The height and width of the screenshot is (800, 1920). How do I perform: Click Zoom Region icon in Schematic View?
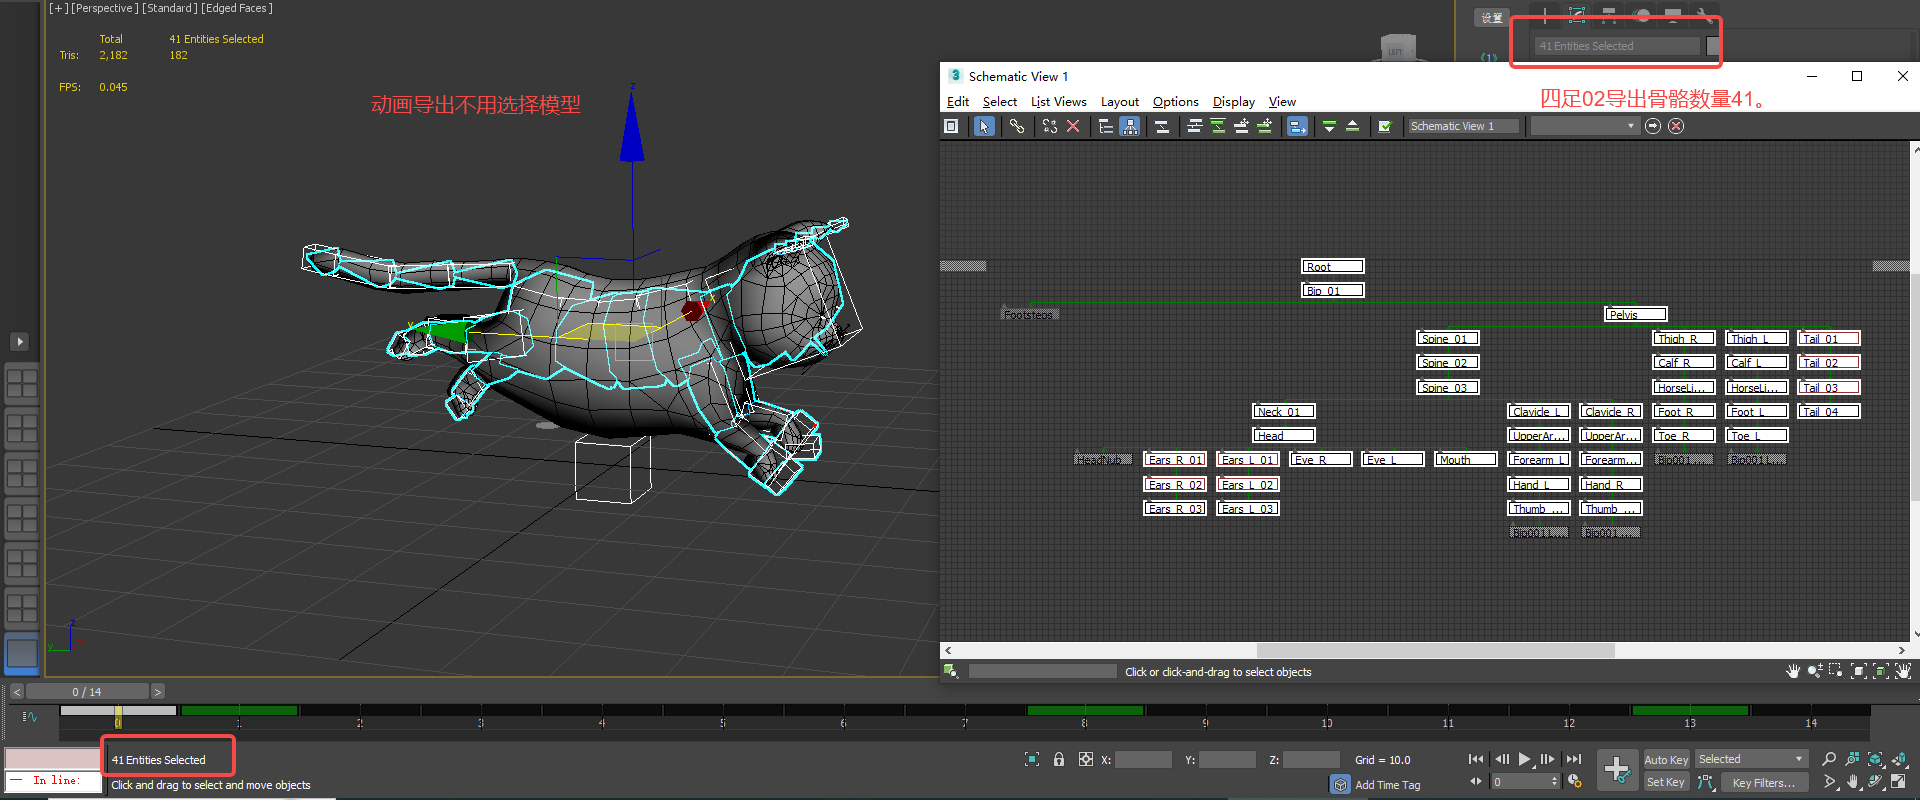point(1836,671)
